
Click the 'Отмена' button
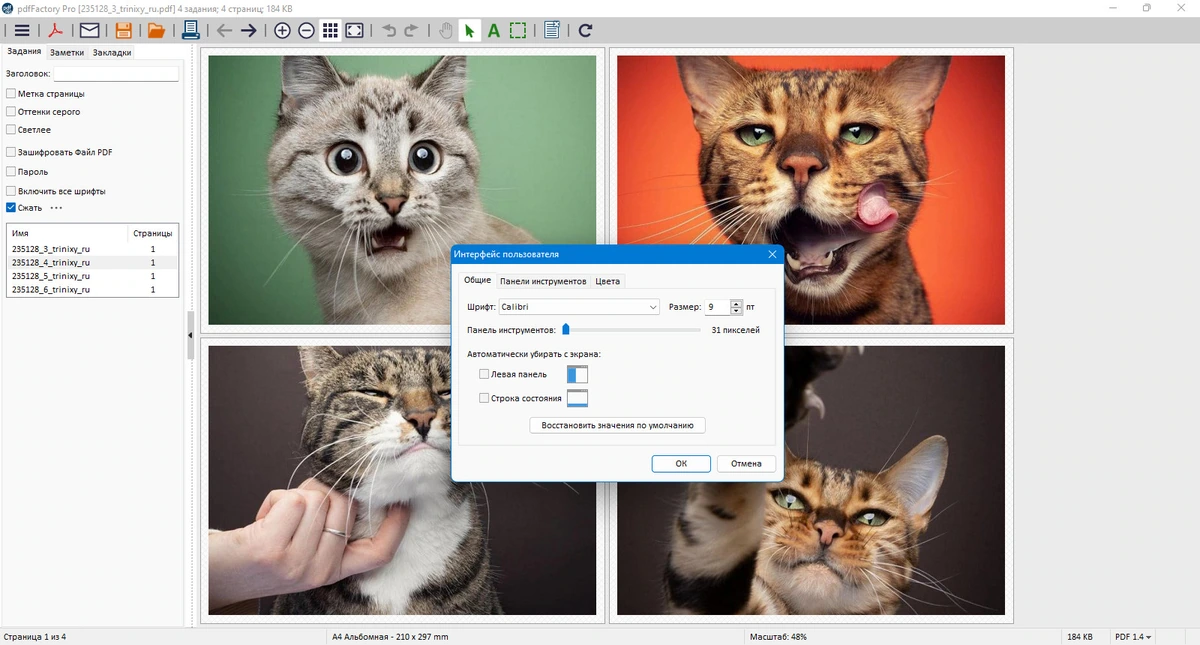tap(746, 463)
